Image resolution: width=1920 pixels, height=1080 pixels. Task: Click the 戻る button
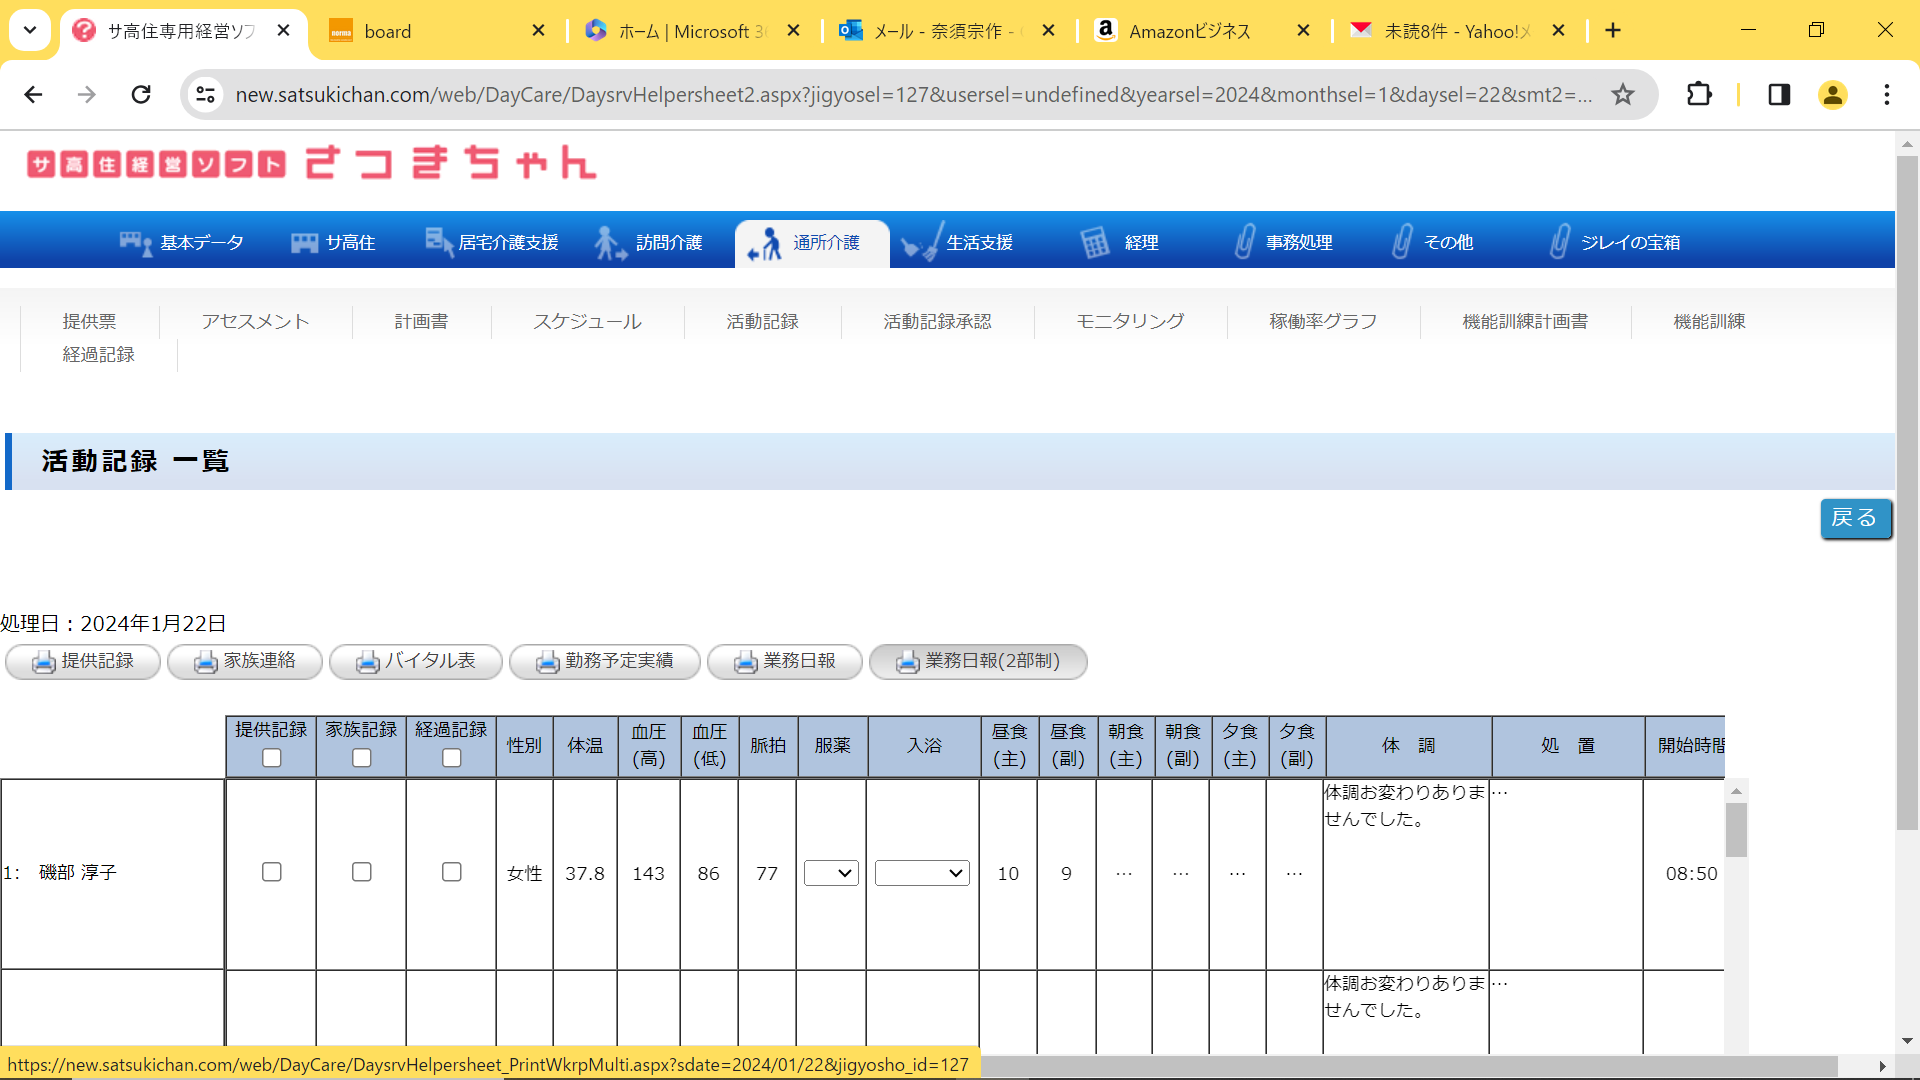pyautogui.click(x=1855, y=518)
